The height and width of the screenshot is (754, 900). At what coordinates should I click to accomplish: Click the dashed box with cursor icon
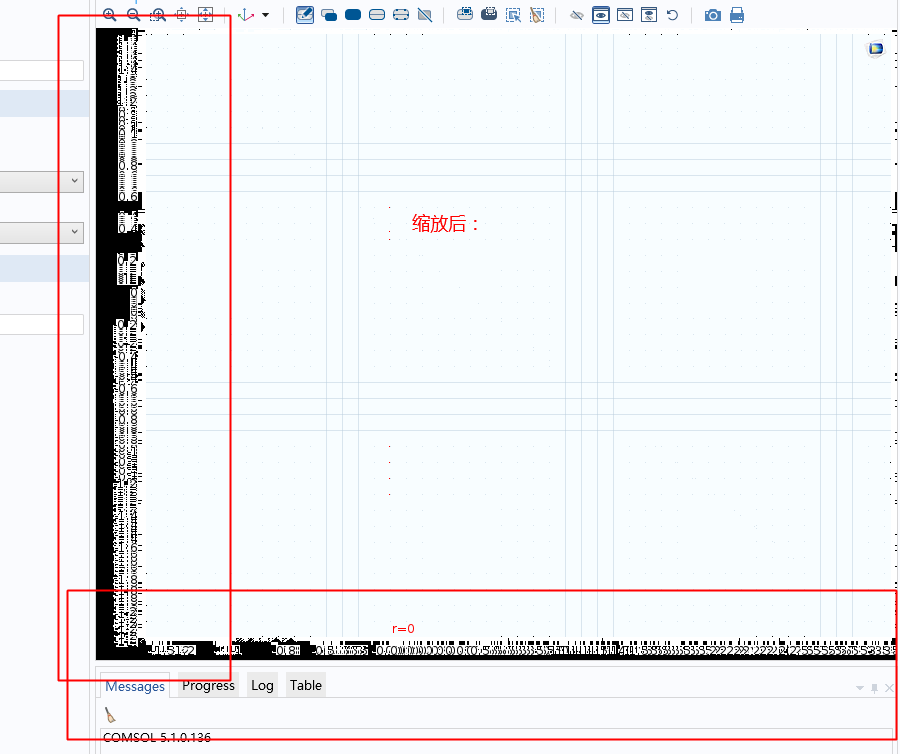coord(513,15)
